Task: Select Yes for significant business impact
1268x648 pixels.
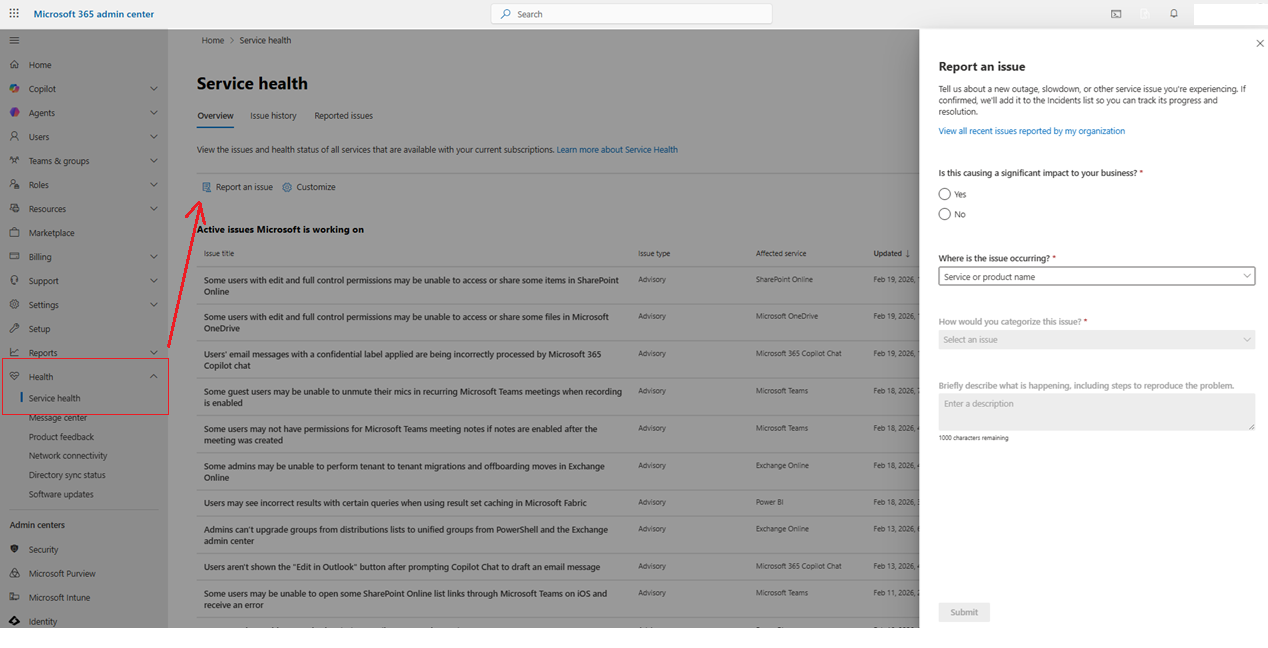Action: click(x=945, y=194)
